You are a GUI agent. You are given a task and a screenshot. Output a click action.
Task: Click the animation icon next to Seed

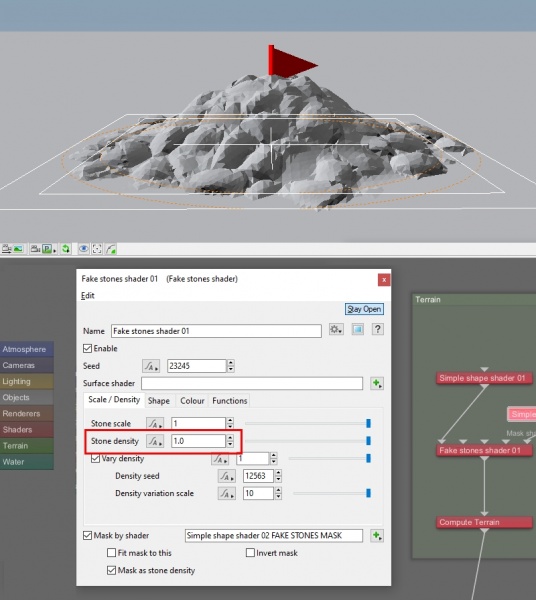click(151, 366)
